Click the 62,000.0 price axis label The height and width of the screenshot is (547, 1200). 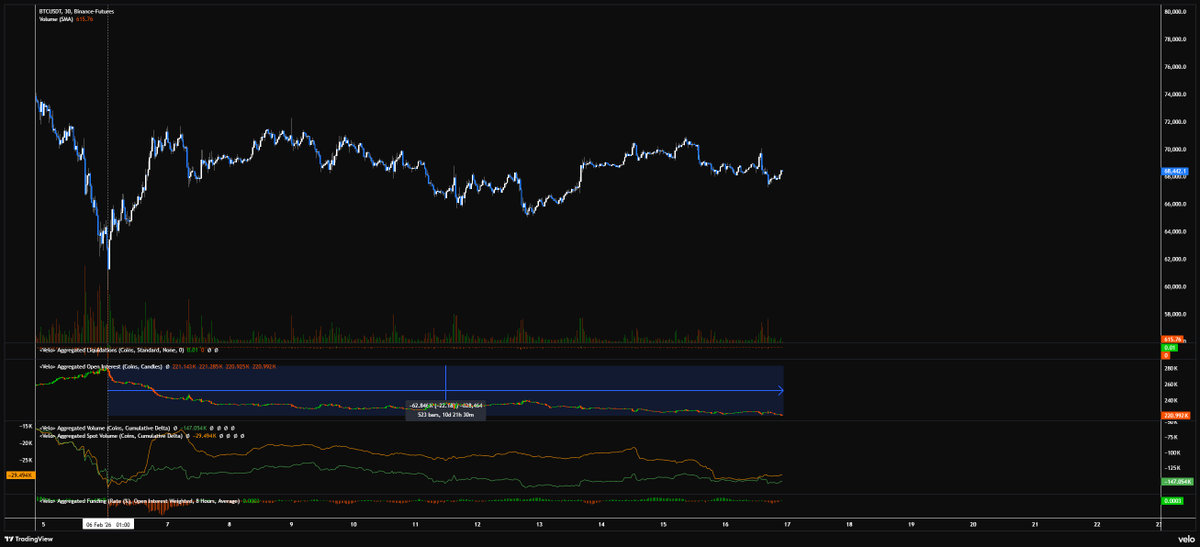[1176, 259]
